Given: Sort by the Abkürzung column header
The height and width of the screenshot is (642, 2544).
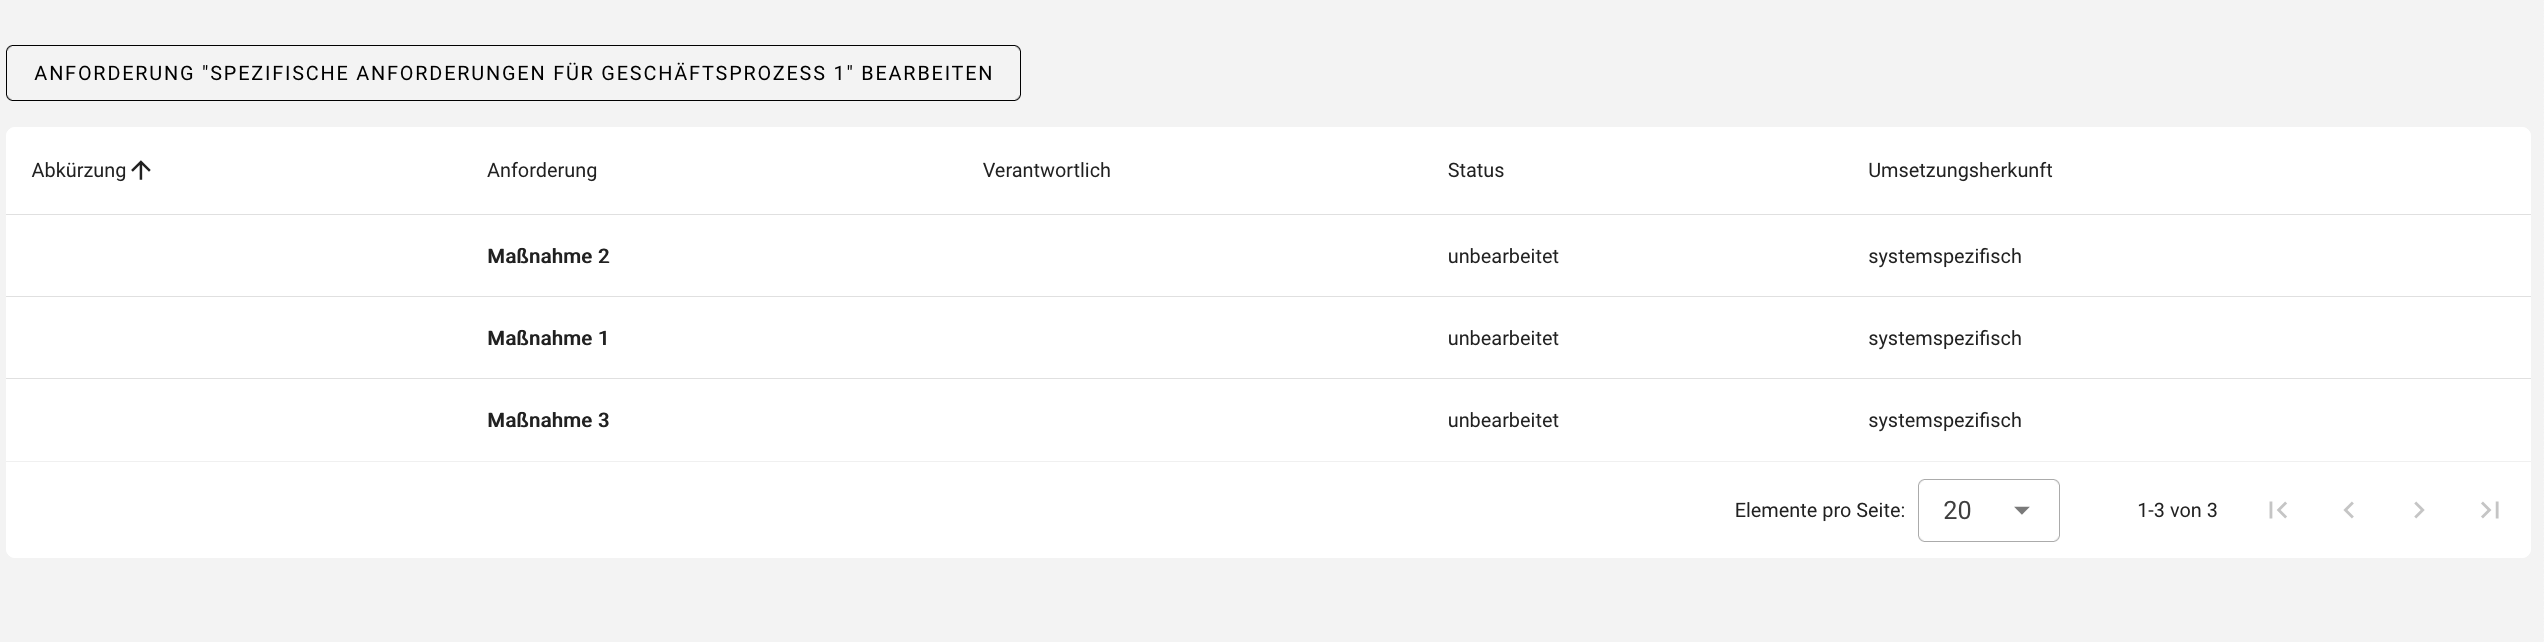Looking at the screenshot, I should [78, 170].
